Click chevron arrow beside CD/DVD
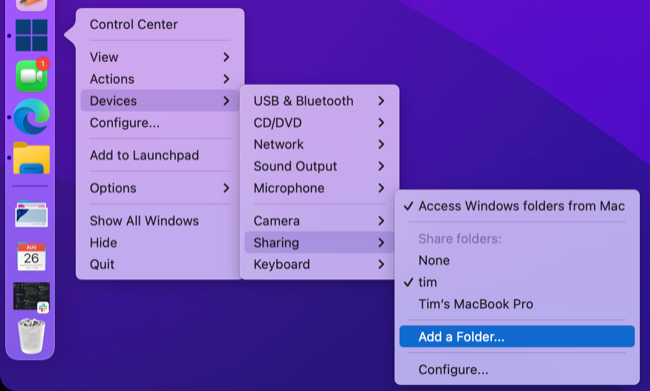This screenshot has height=391, width=650. (381, 123)
